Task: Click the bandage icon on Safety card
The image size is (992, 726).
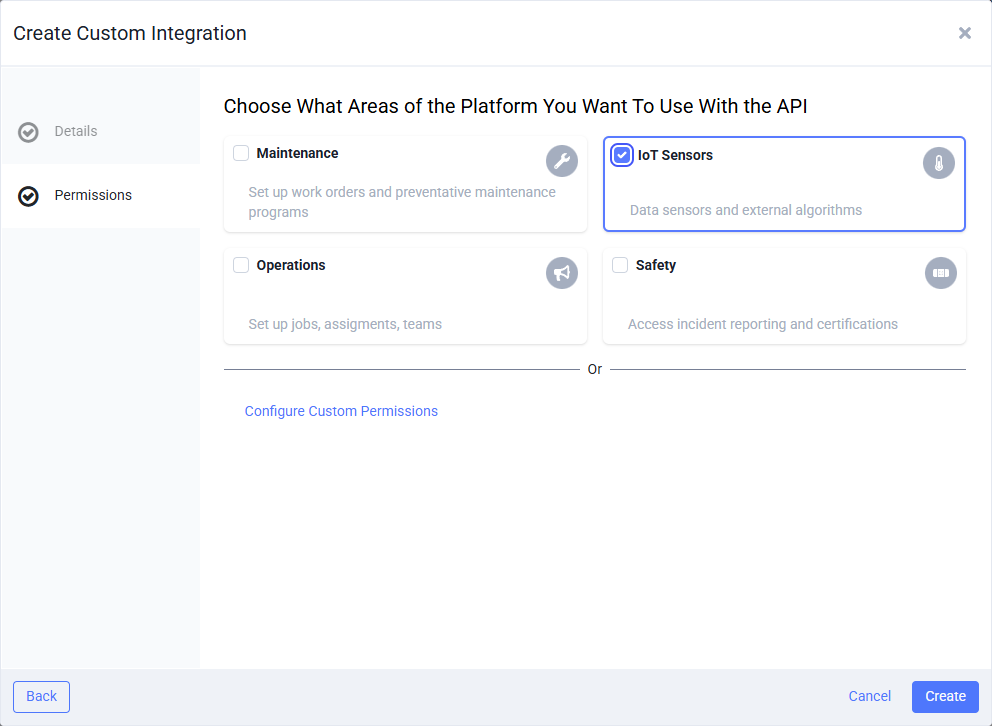Action: click(941, 273)
